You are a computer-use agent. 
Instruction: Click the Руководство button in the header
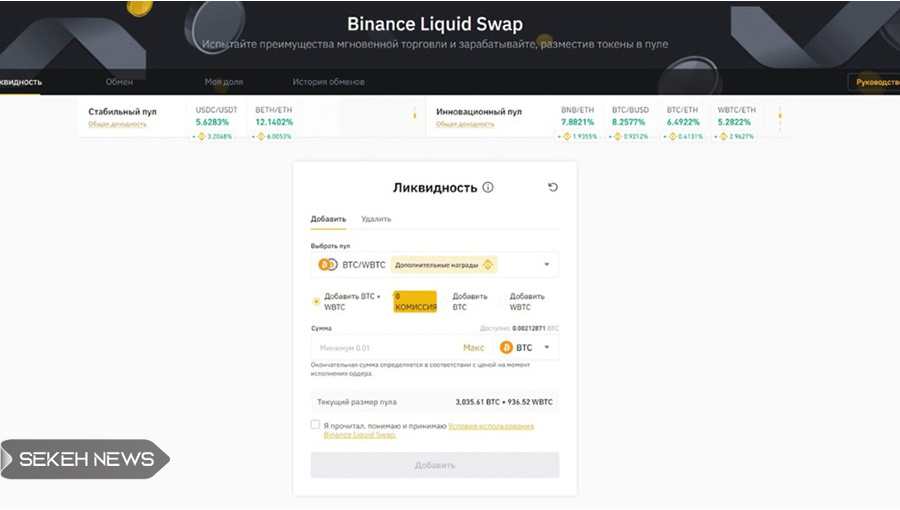coord(874,82)
